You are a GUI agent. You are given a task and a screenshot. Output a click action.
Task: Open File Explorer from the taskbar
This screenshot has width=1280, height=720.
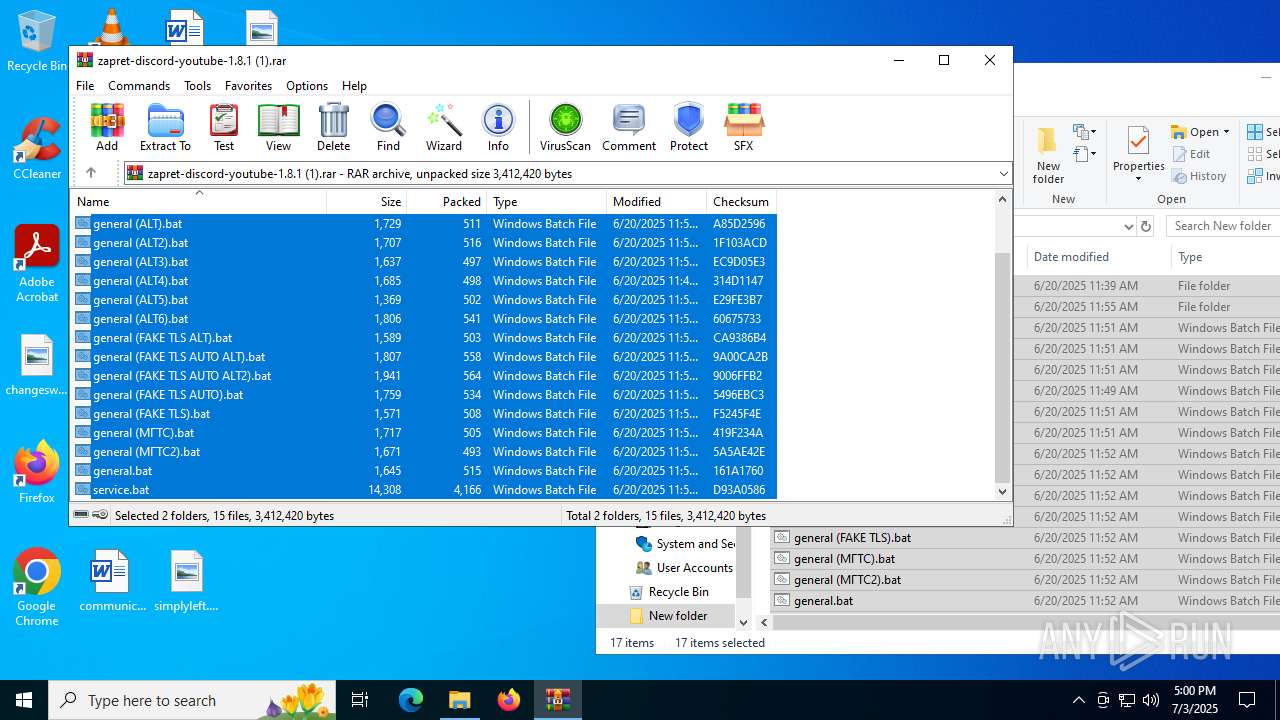pyautogui.click(x=460, y=700)
